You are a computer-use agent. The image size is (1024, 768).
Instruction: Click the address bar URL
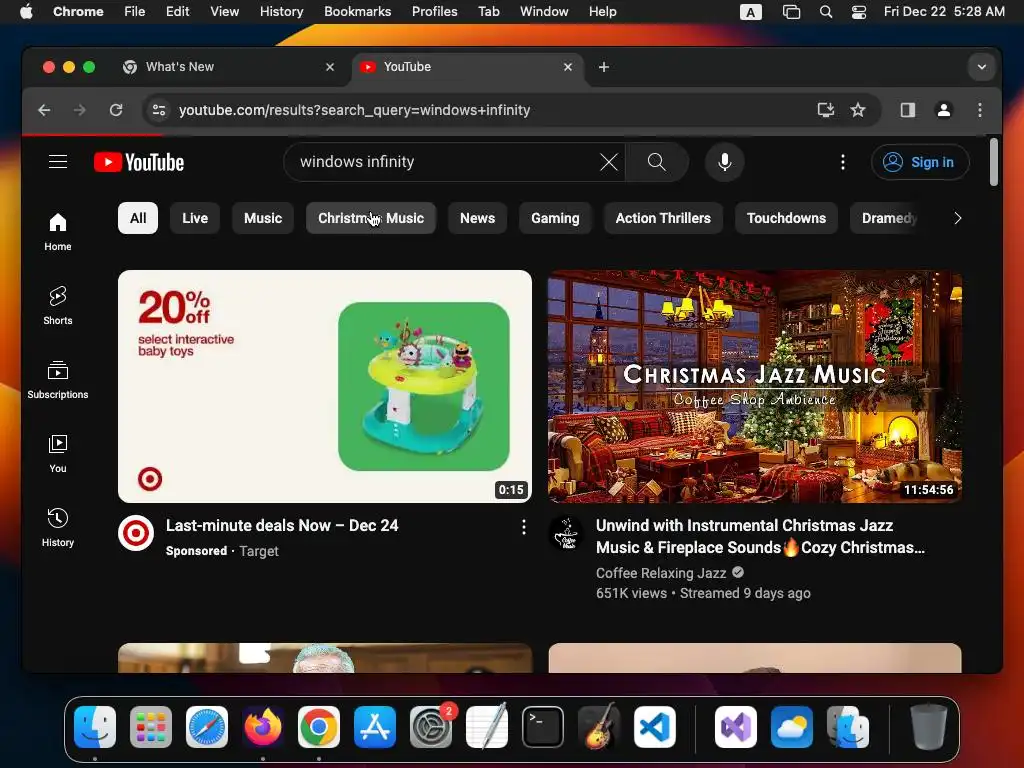tap(355, 110)
